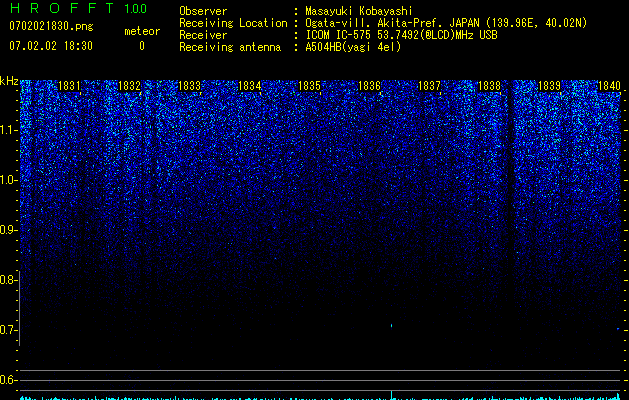Click the kHz axis unit label
Viewport: 629px width, 400px height.
tap(9, 81)
